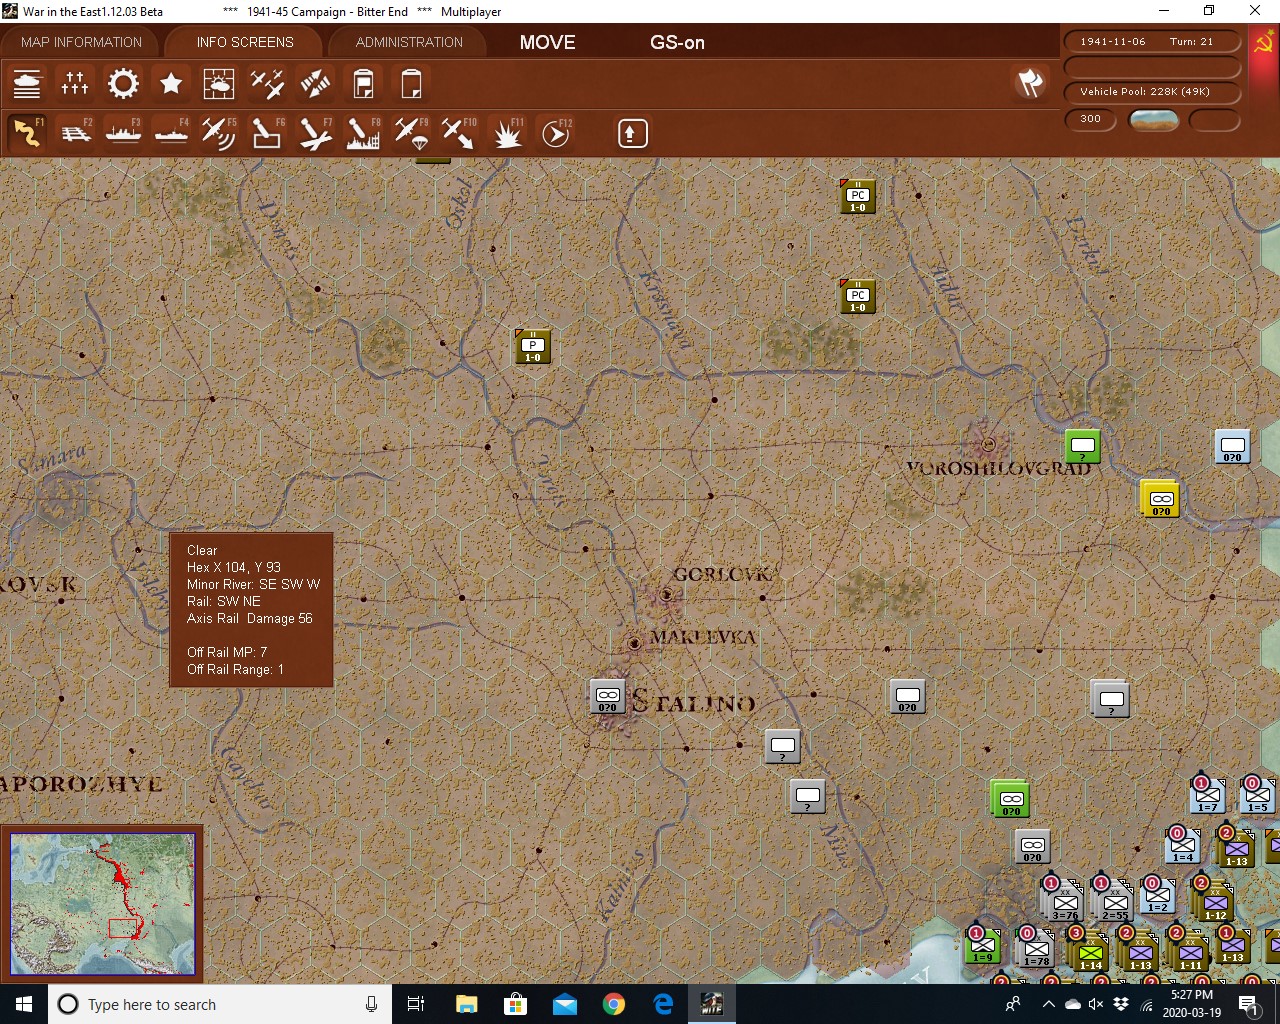Select the uppermost PC 1-0 unit counter
This screenshot has height=1024, width=1280.
coord(858,196)
